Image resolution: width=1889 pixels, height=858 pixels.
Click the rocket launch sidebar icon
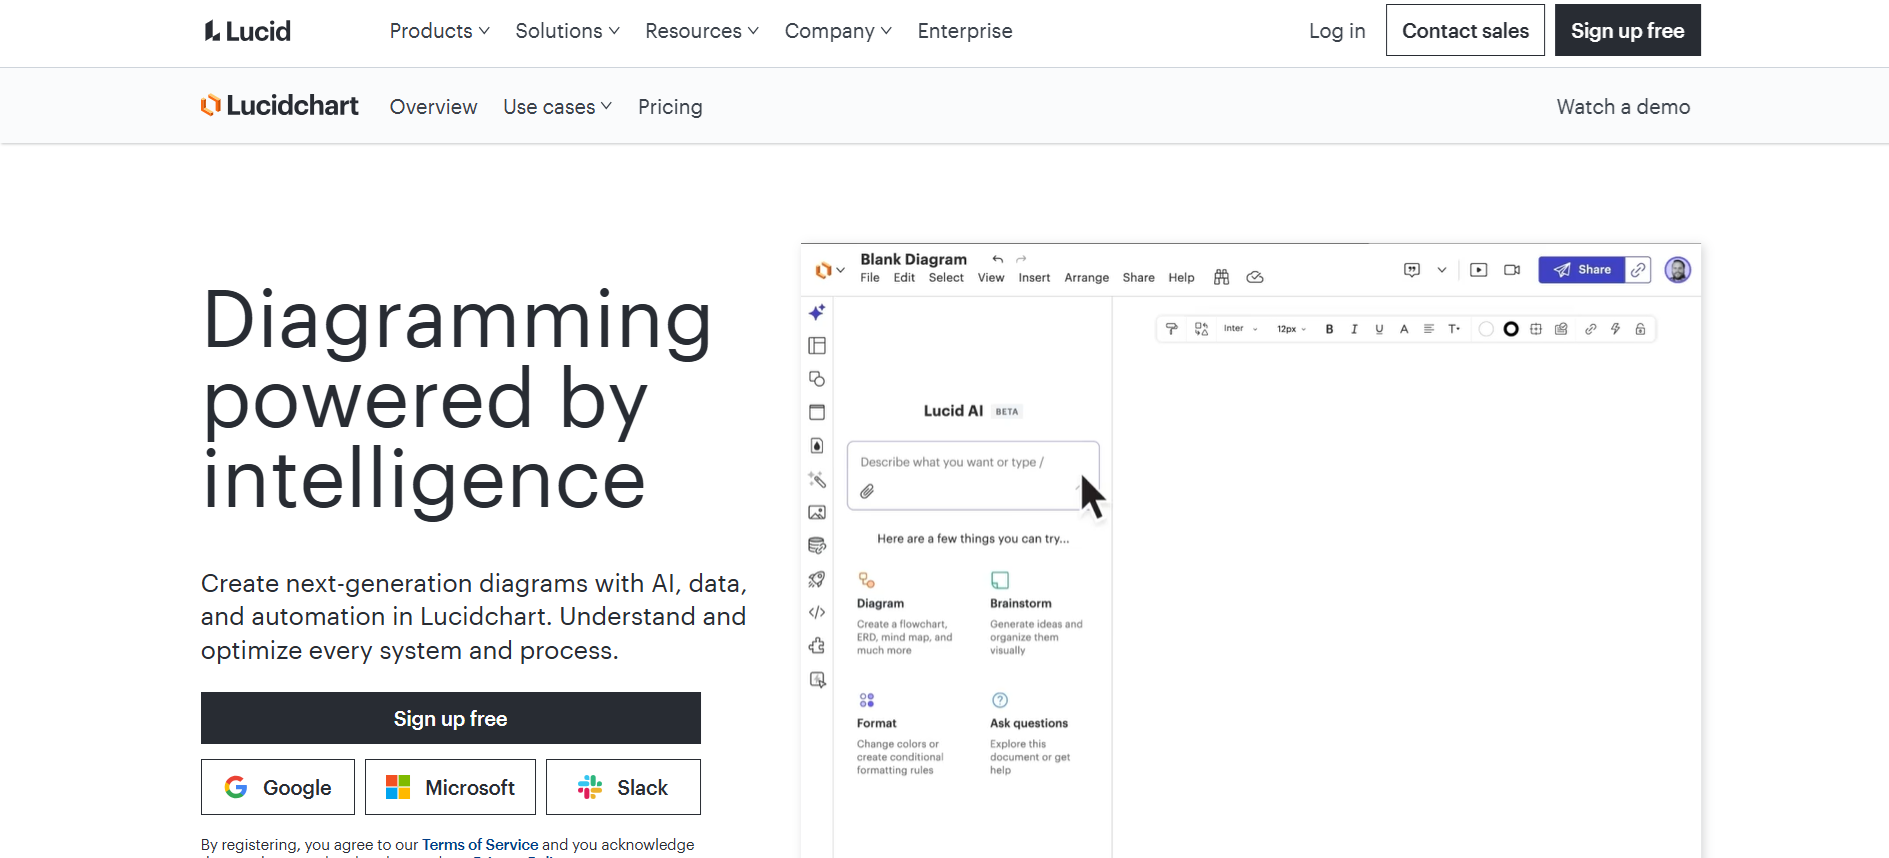click(x=817, y=579)
